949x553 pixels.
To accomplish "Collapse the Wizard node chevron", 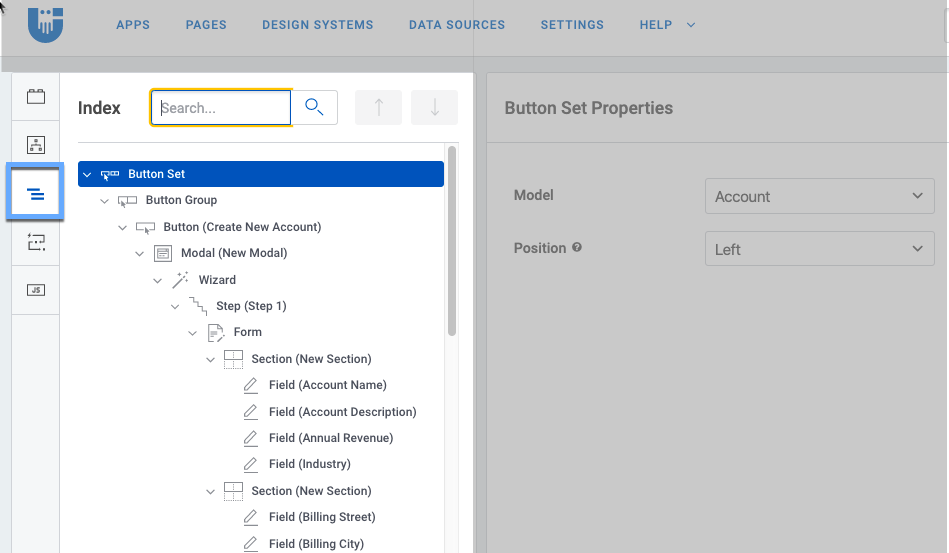I will [x=158, y=280].
